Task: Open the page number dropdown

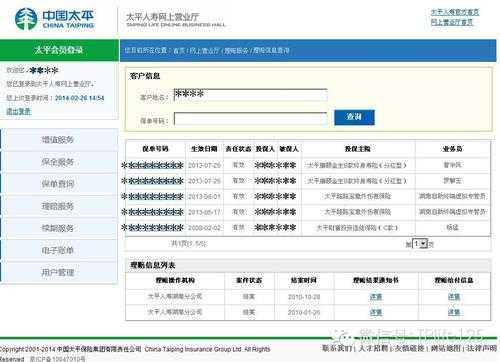Action: [420, 244]
